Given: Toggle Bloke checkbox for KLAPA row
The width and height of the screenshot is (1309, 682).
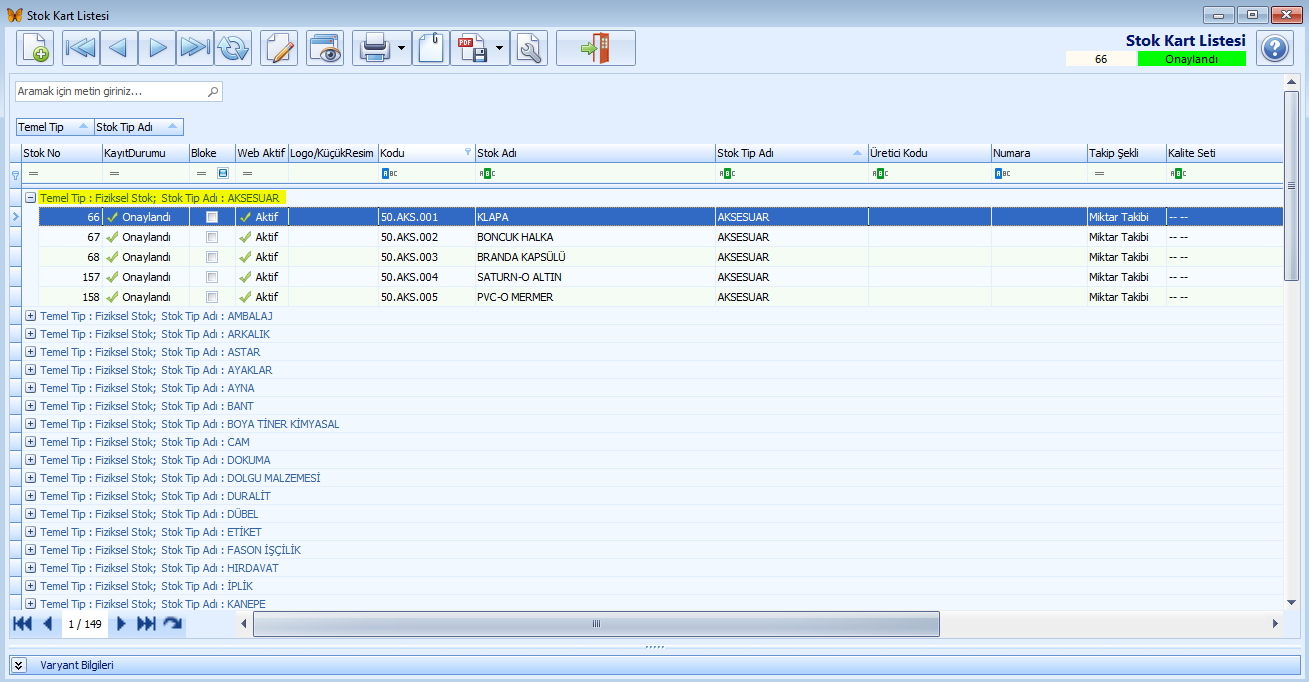Looking at the screenshot, I should click(212, 217).
